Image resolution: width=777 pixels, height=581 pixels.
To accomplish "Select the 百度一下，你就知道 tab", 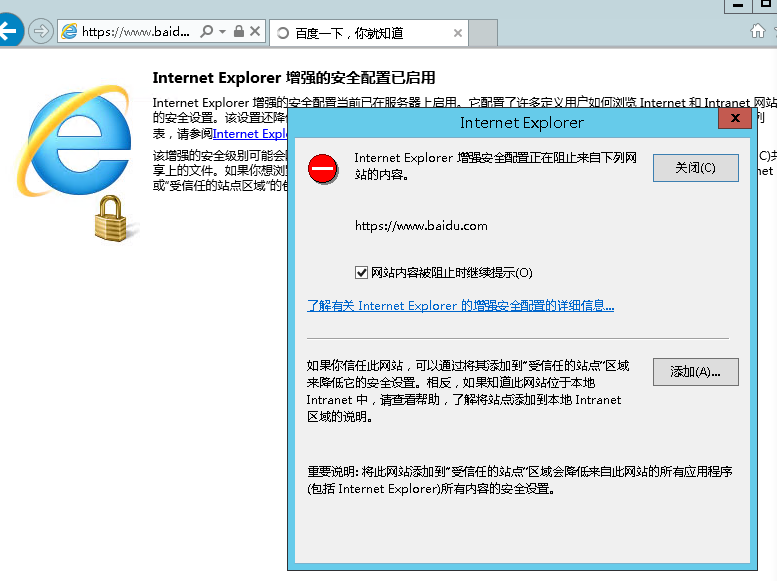I will click(x=369, y=33).
